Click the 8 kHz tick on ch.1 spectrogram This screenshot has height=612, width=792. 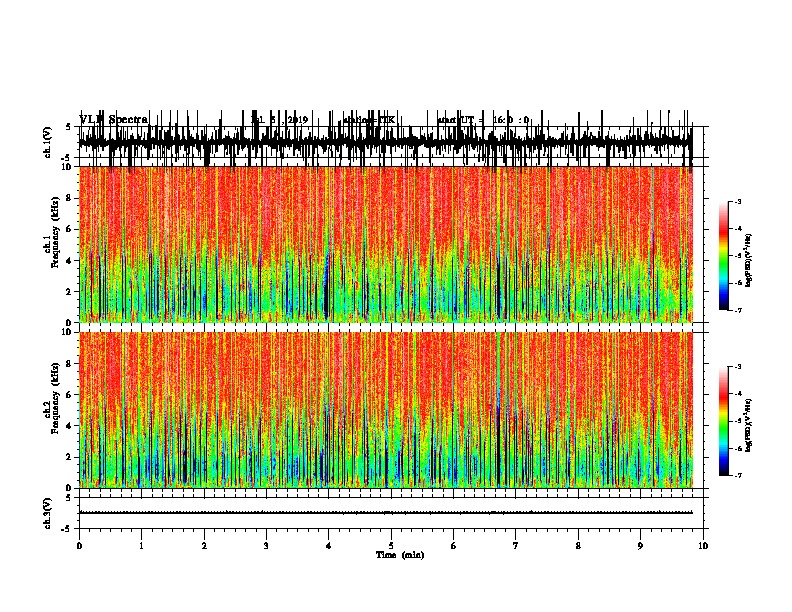coord(69,198)
